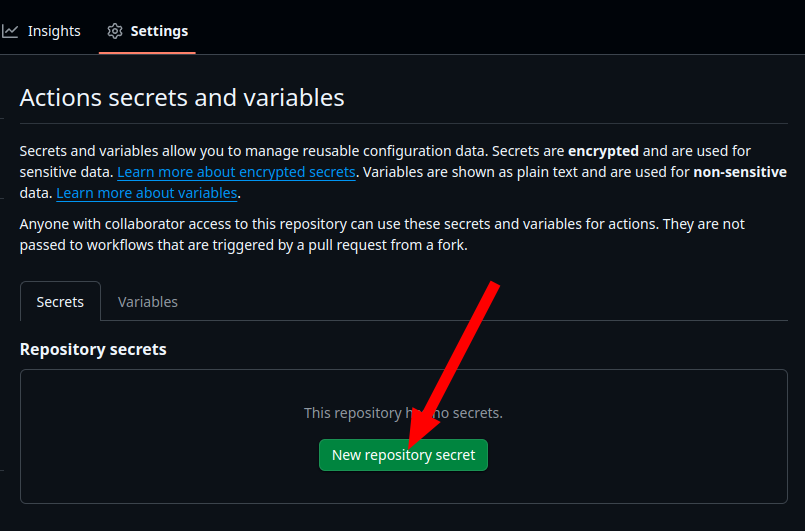Select the Settings tab label

pos(159,31)
